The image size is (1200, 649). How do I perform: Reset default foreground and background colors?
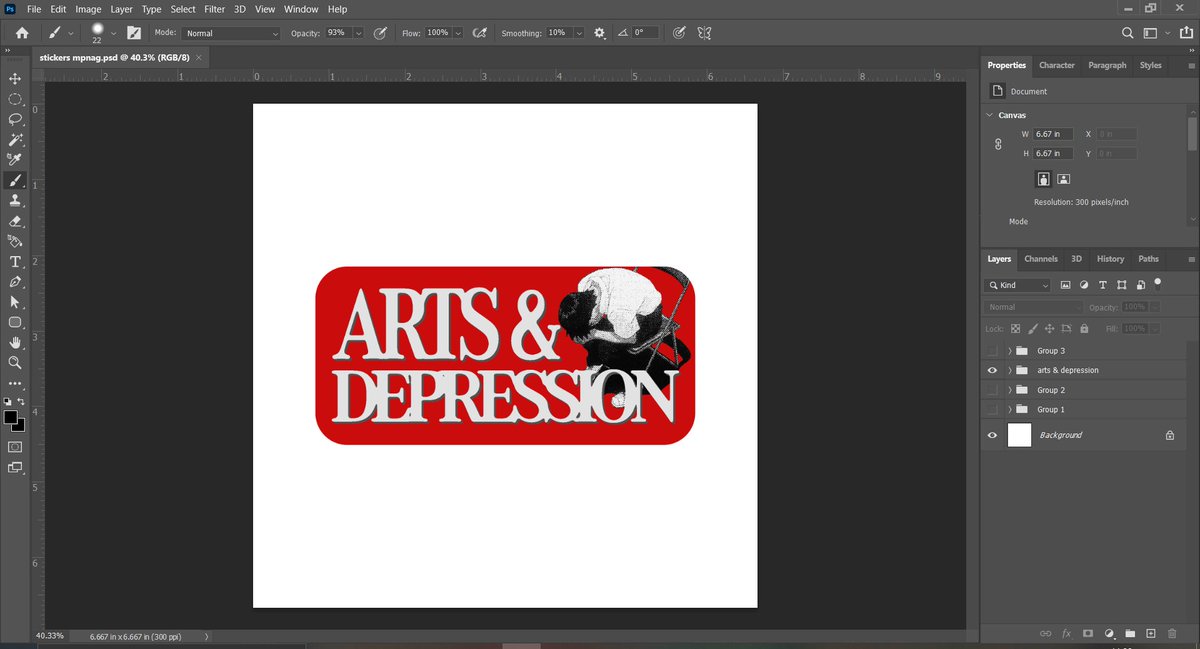point(8,401)
